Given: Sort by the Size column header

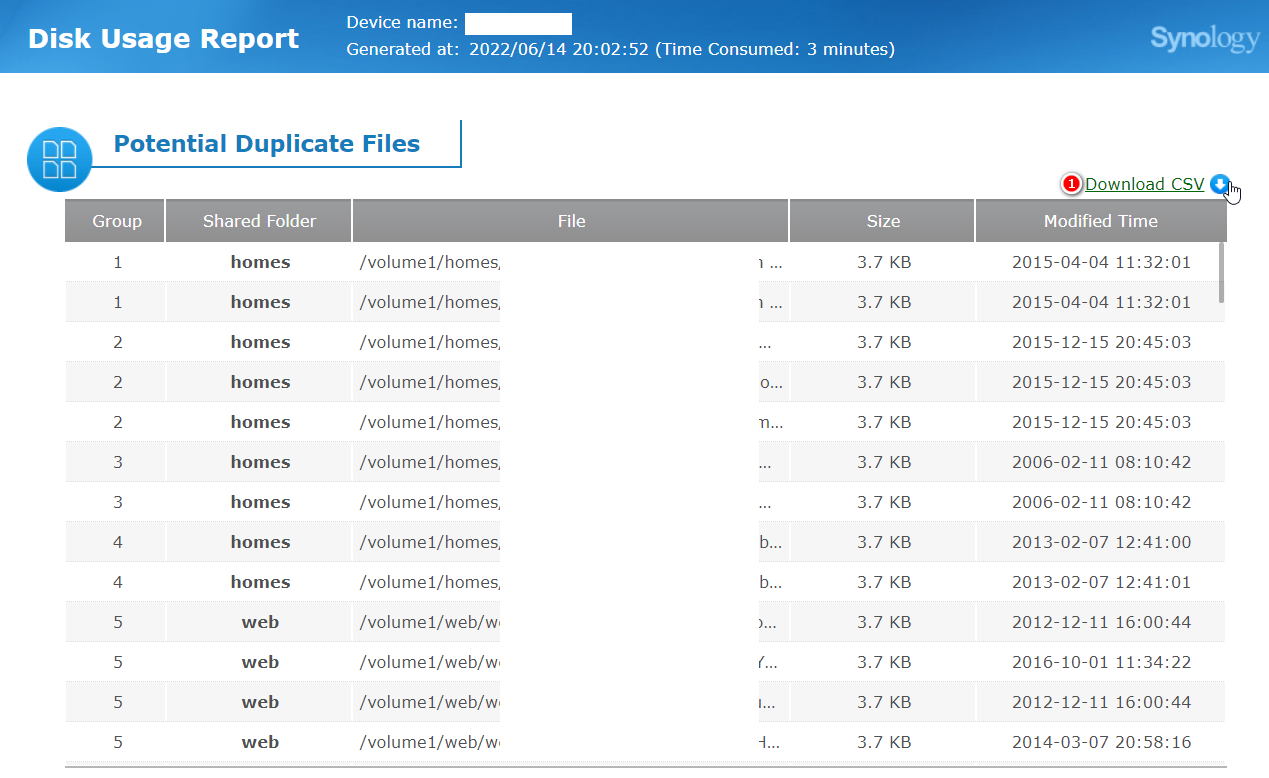Looking at the screenshot, I should 883,221.
